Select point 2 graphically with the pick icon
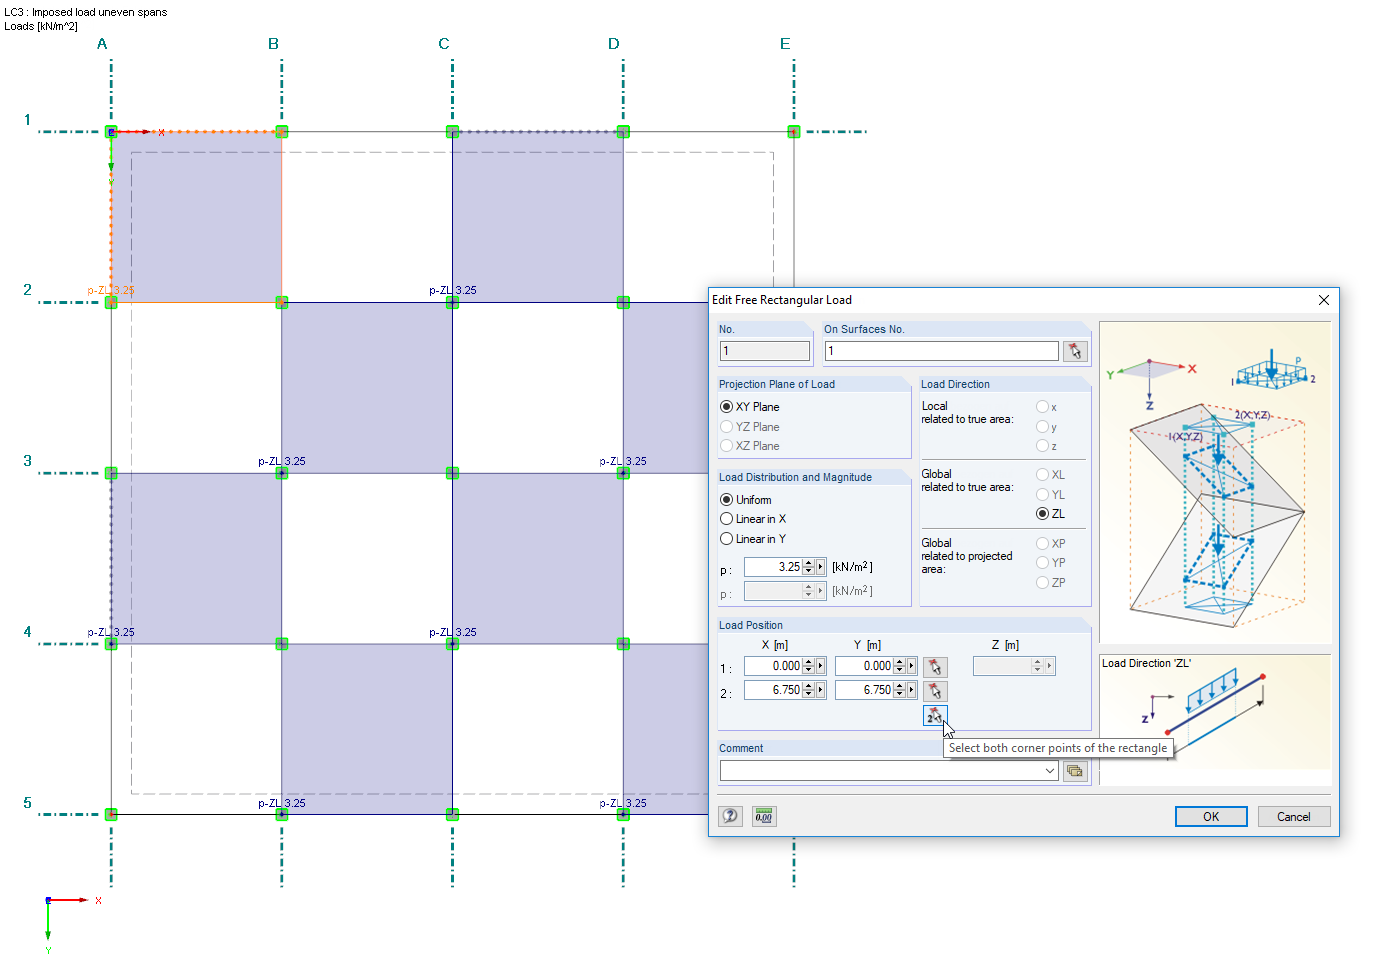The width and height of the screenshot is (1374, 961). pos(935,689)
